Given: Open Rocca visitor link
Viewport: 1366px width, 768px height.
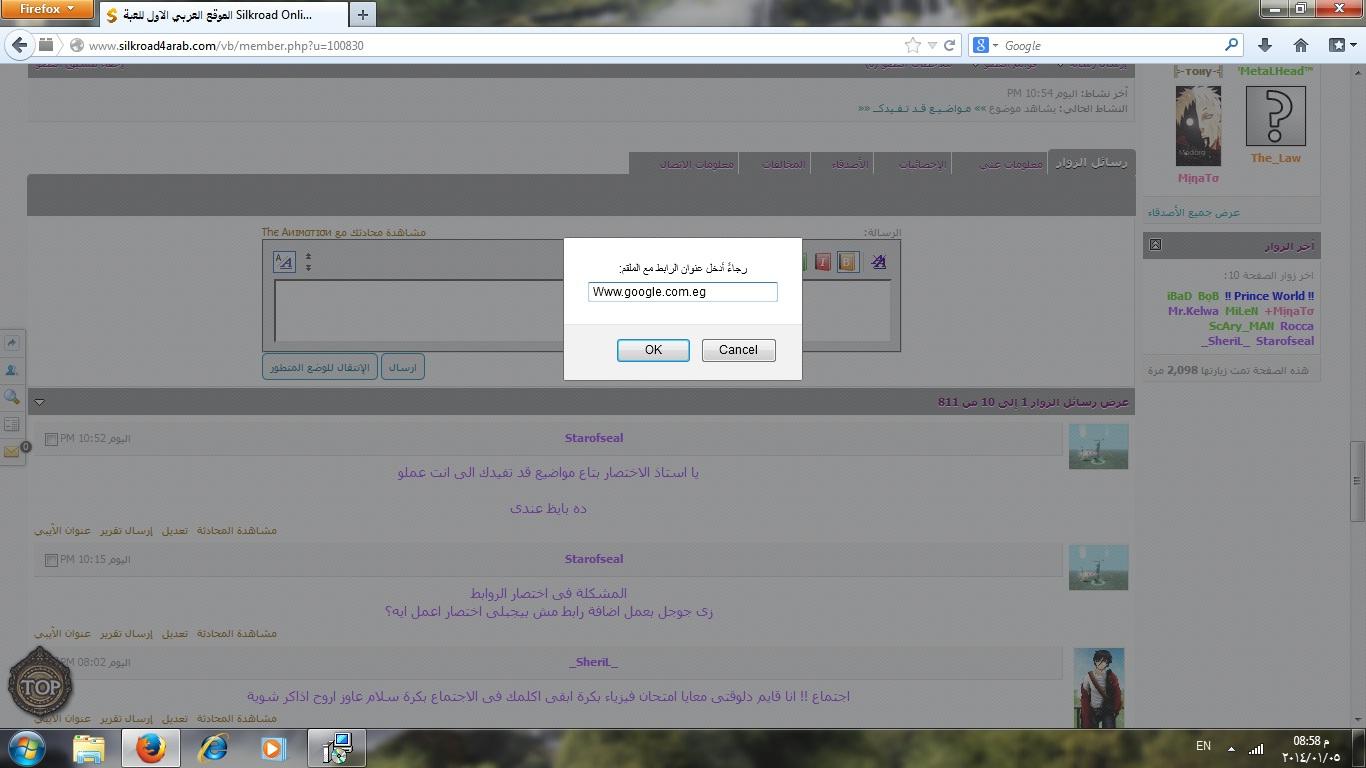Looking at the screenshot, I should click(1296, 326).
